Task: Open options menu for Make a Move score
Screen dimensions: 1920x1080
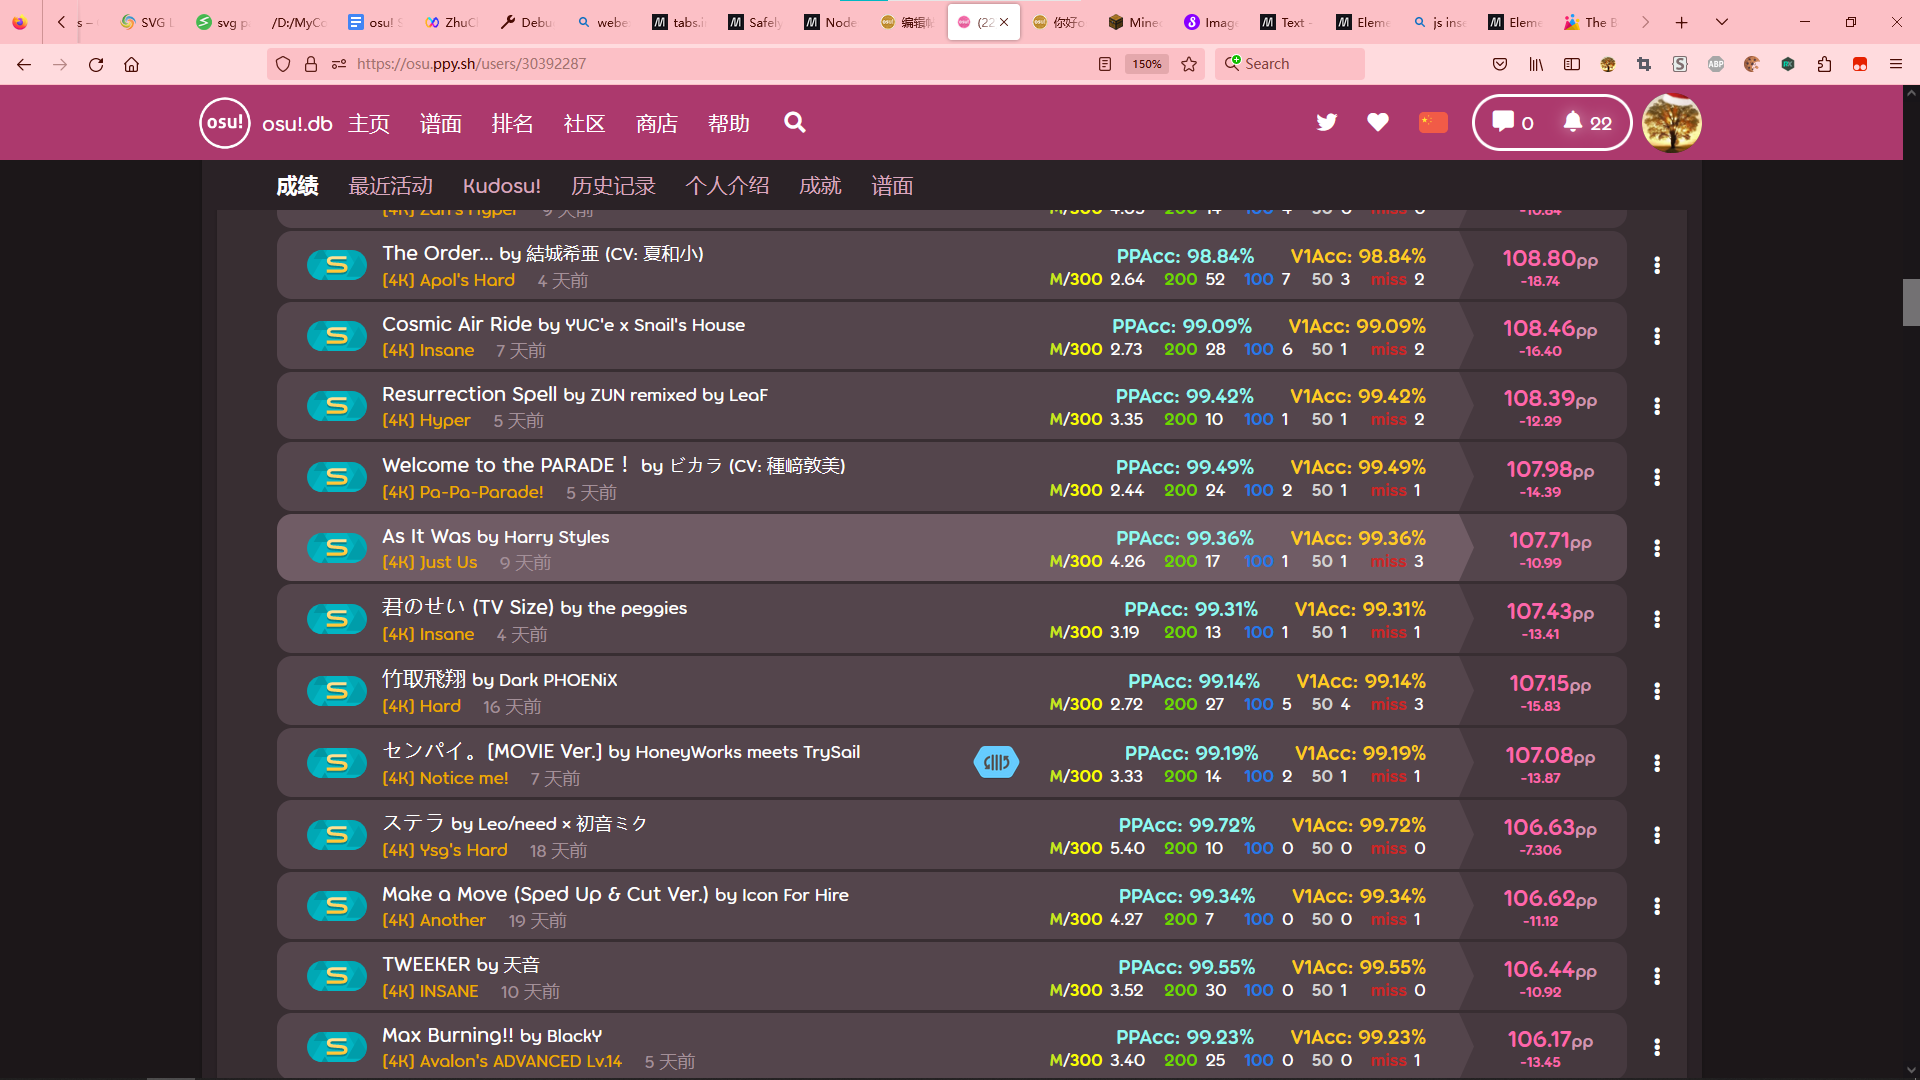Action: (x=1657, y=906)
